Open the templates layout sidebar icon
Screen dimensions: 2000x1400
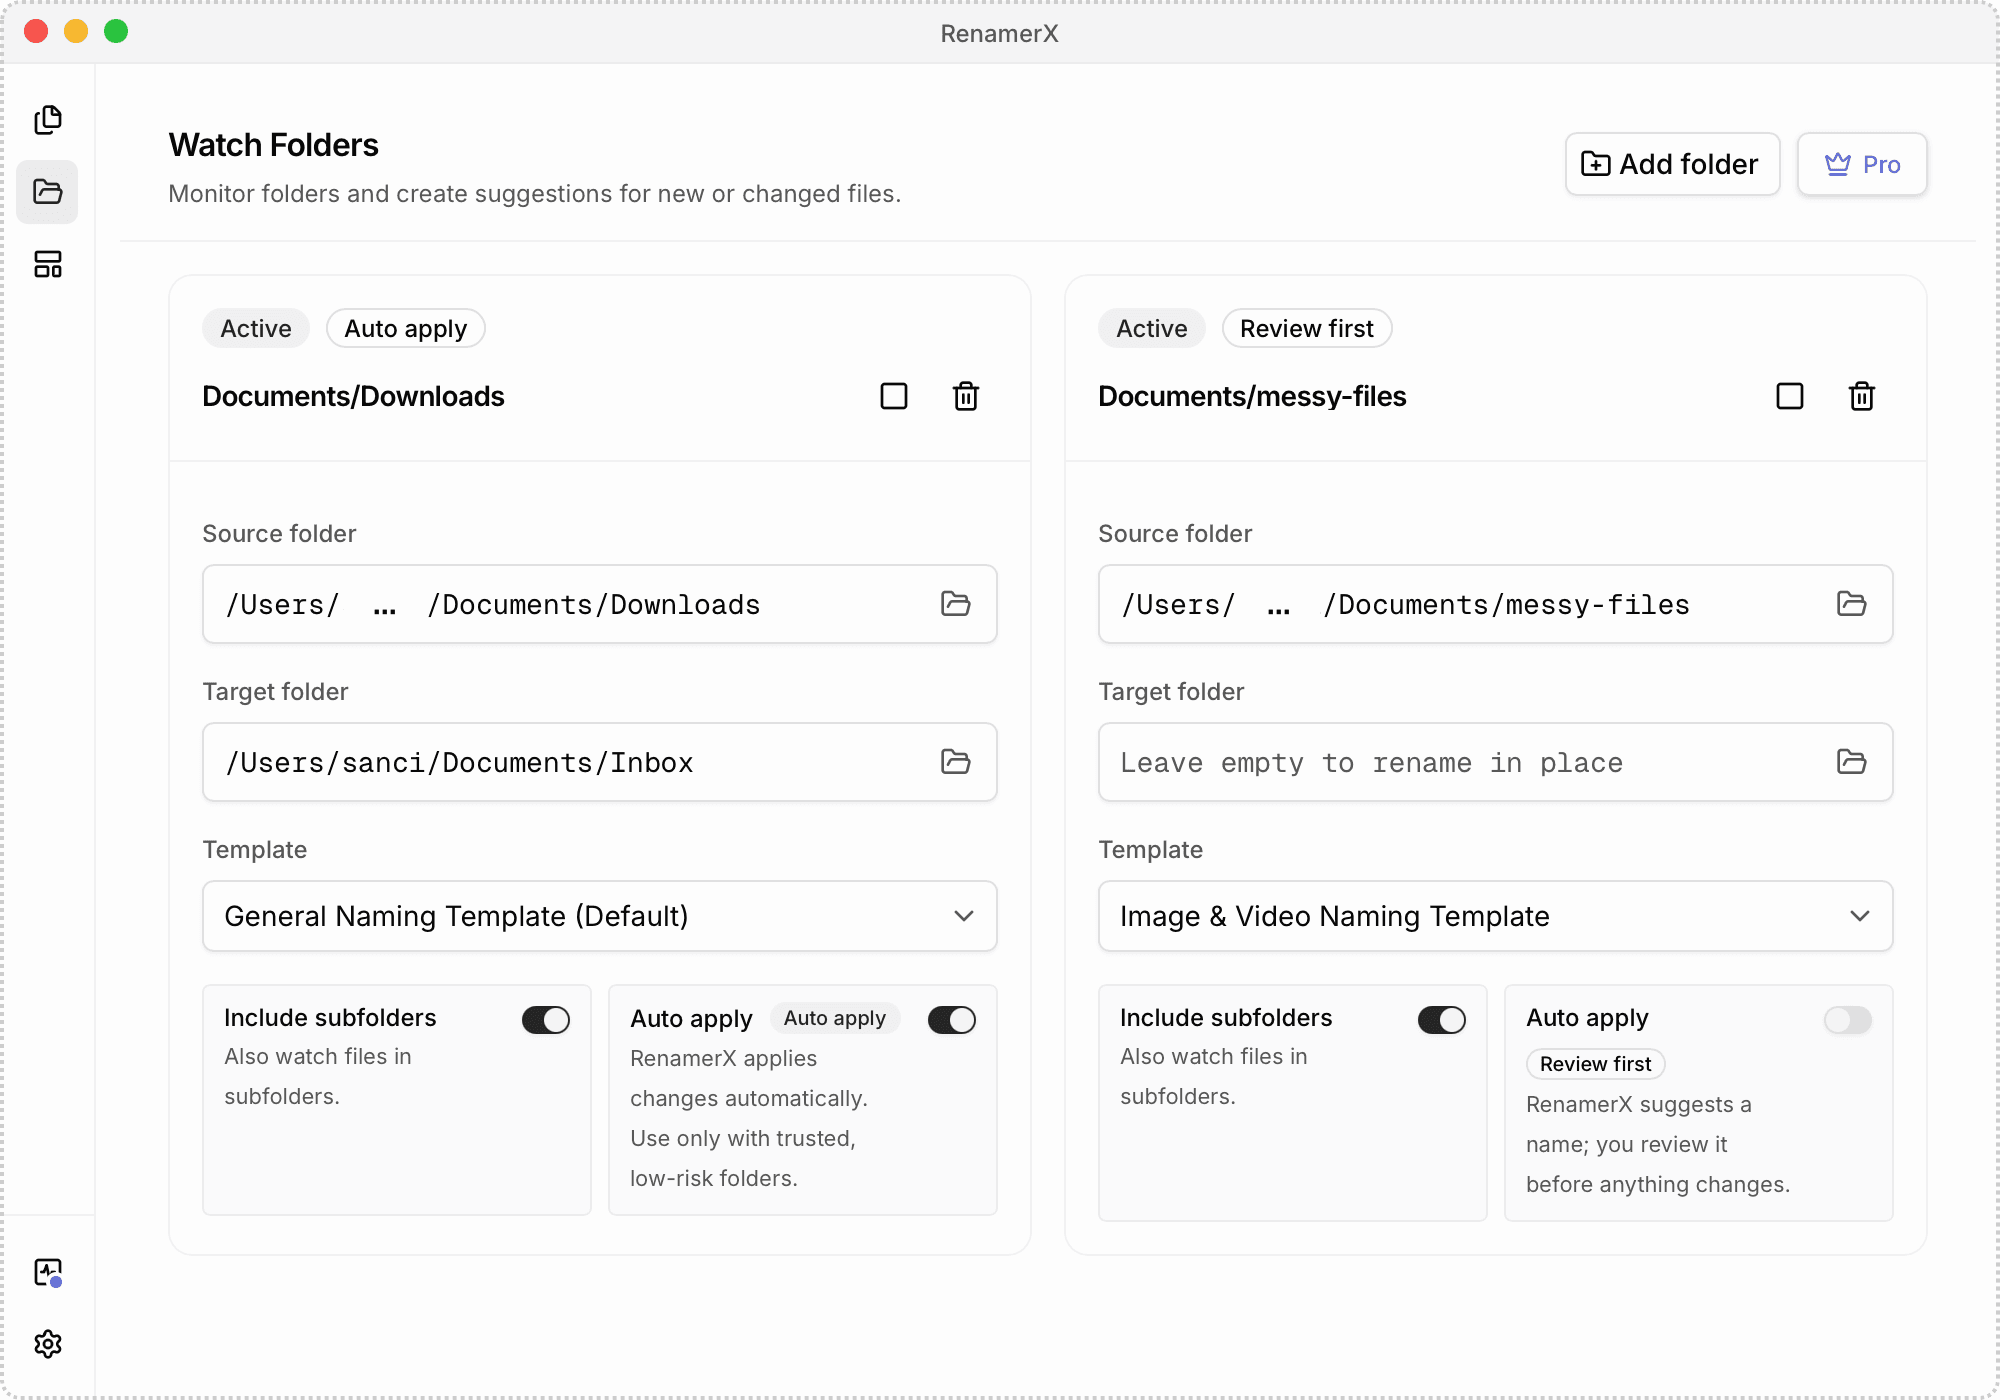[47, 264]
